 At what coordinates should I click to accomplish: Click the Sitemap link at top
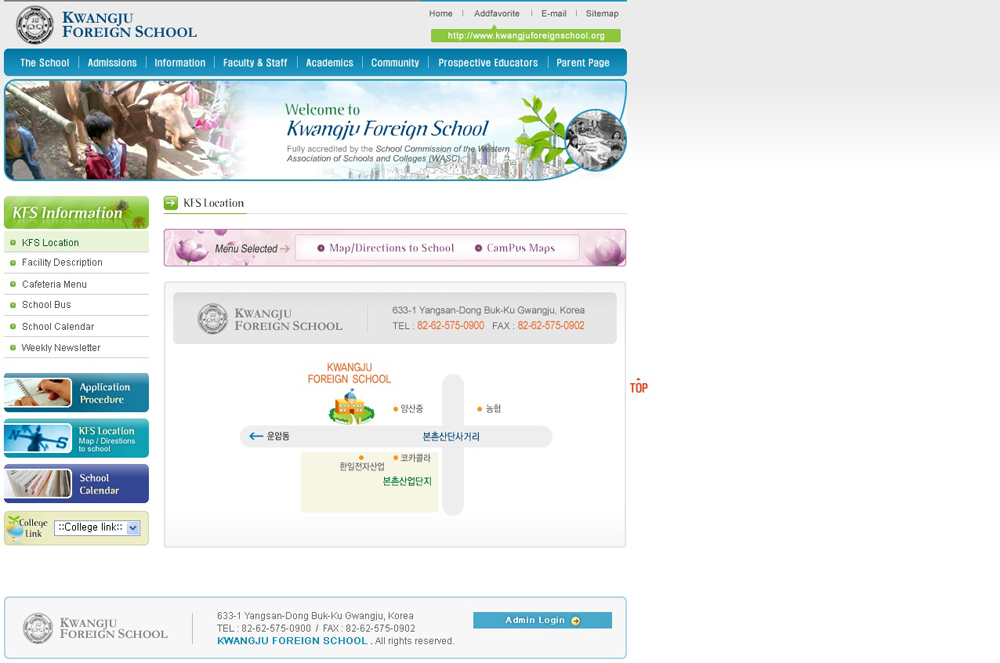tap(602, 14)
